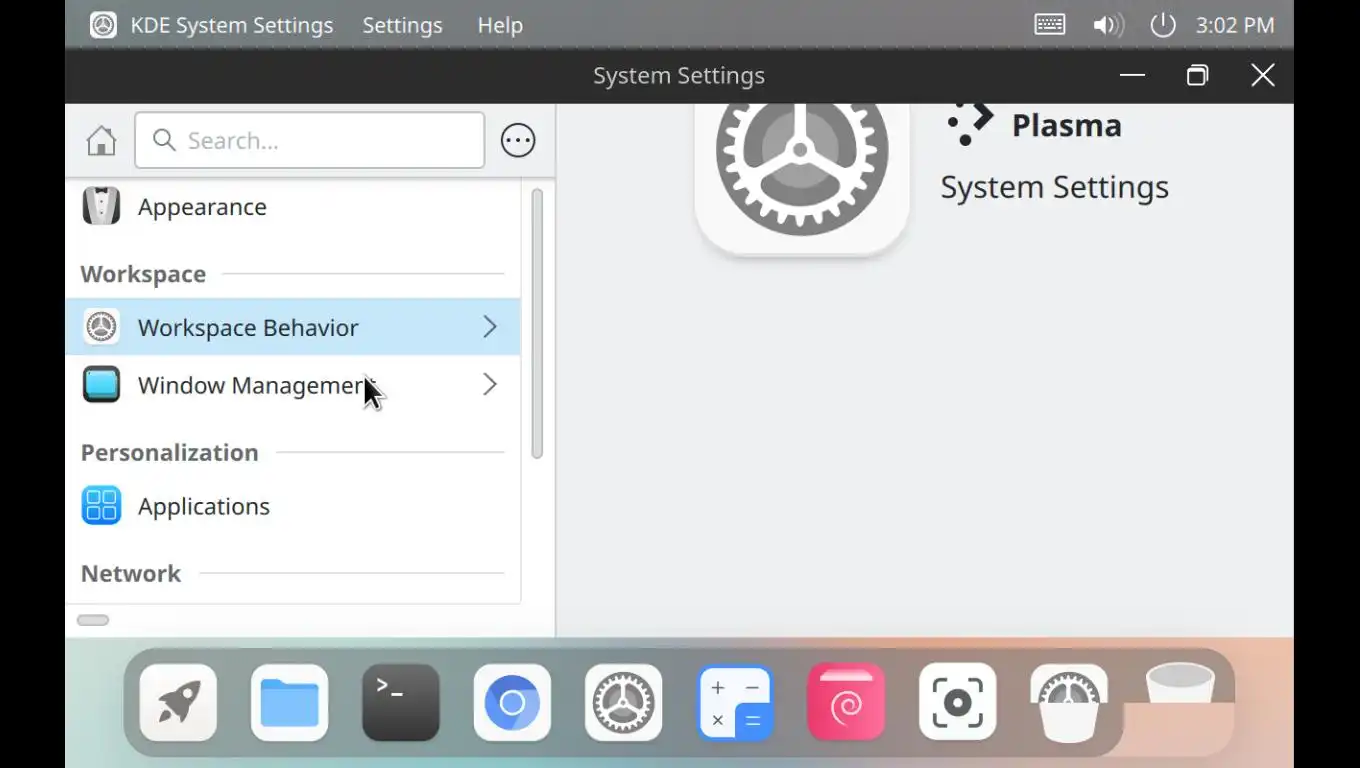
Task: Expand Window Management with its chevron
Action: [x=490, y=385]
